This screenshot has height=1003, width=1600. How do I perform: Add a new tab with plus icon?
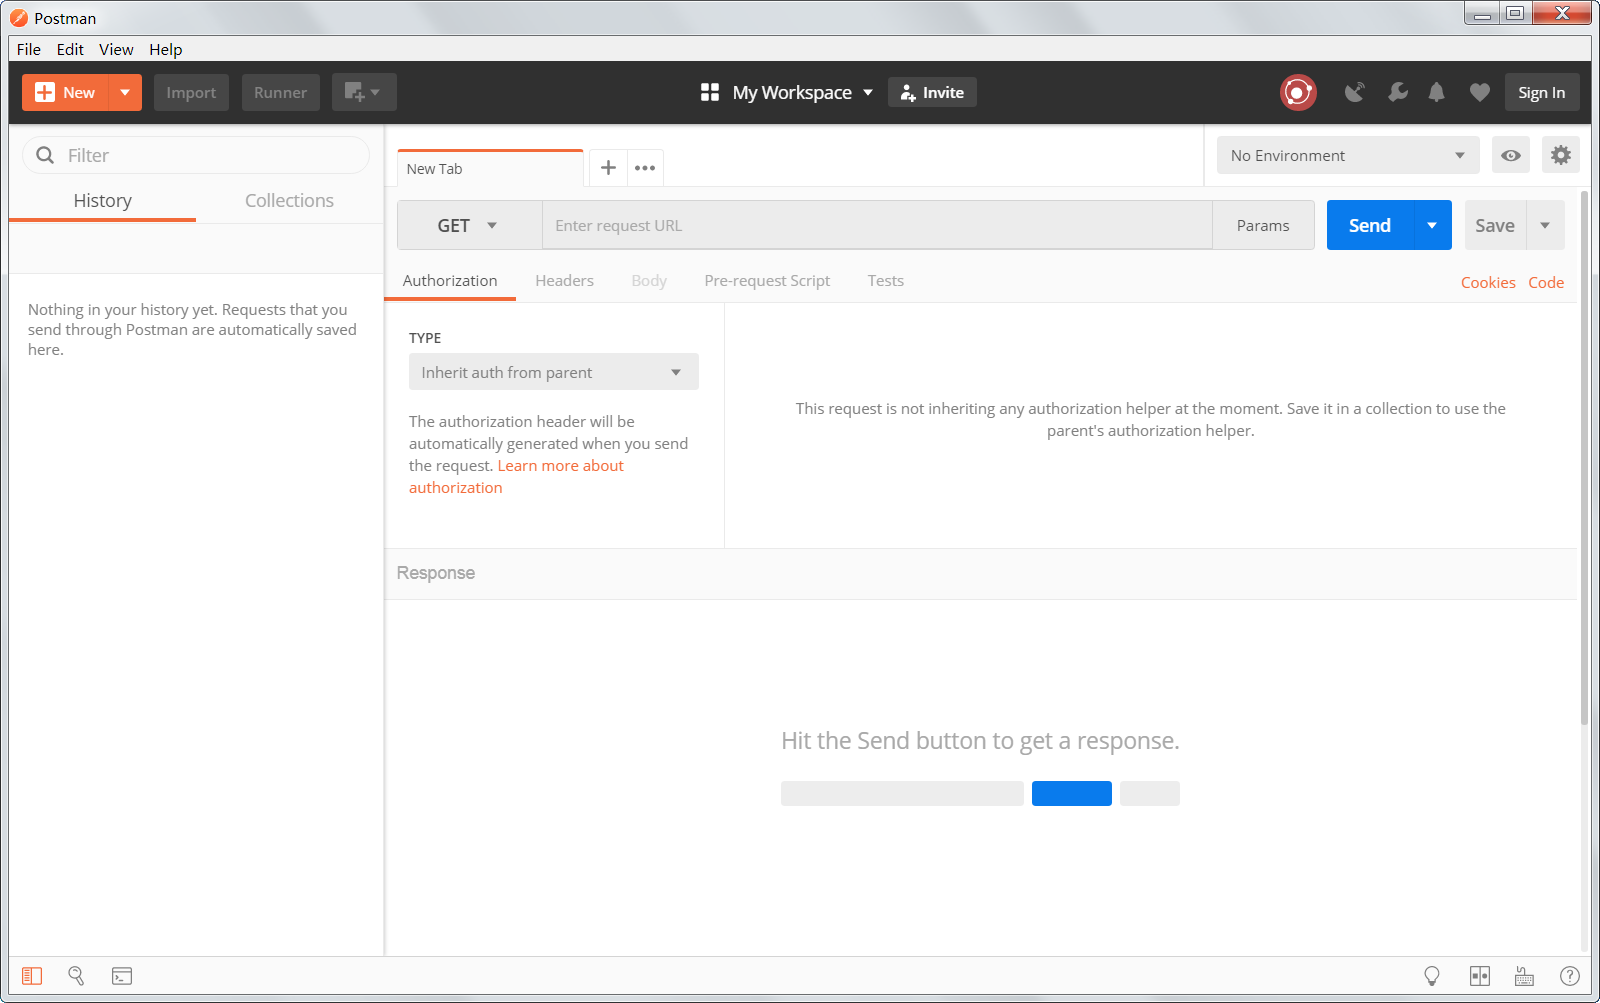click(608, 168)
